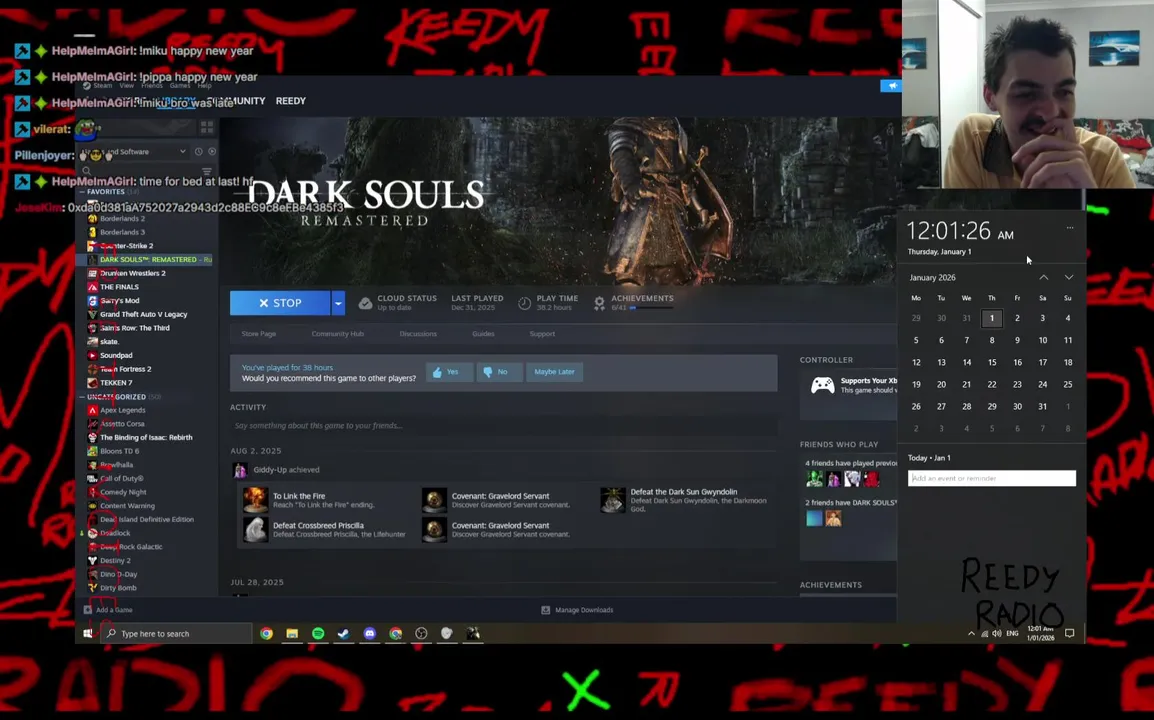Click the Manage Downloads icon
The height and width of the screenshot is (720, 1154).
(545, 610)
